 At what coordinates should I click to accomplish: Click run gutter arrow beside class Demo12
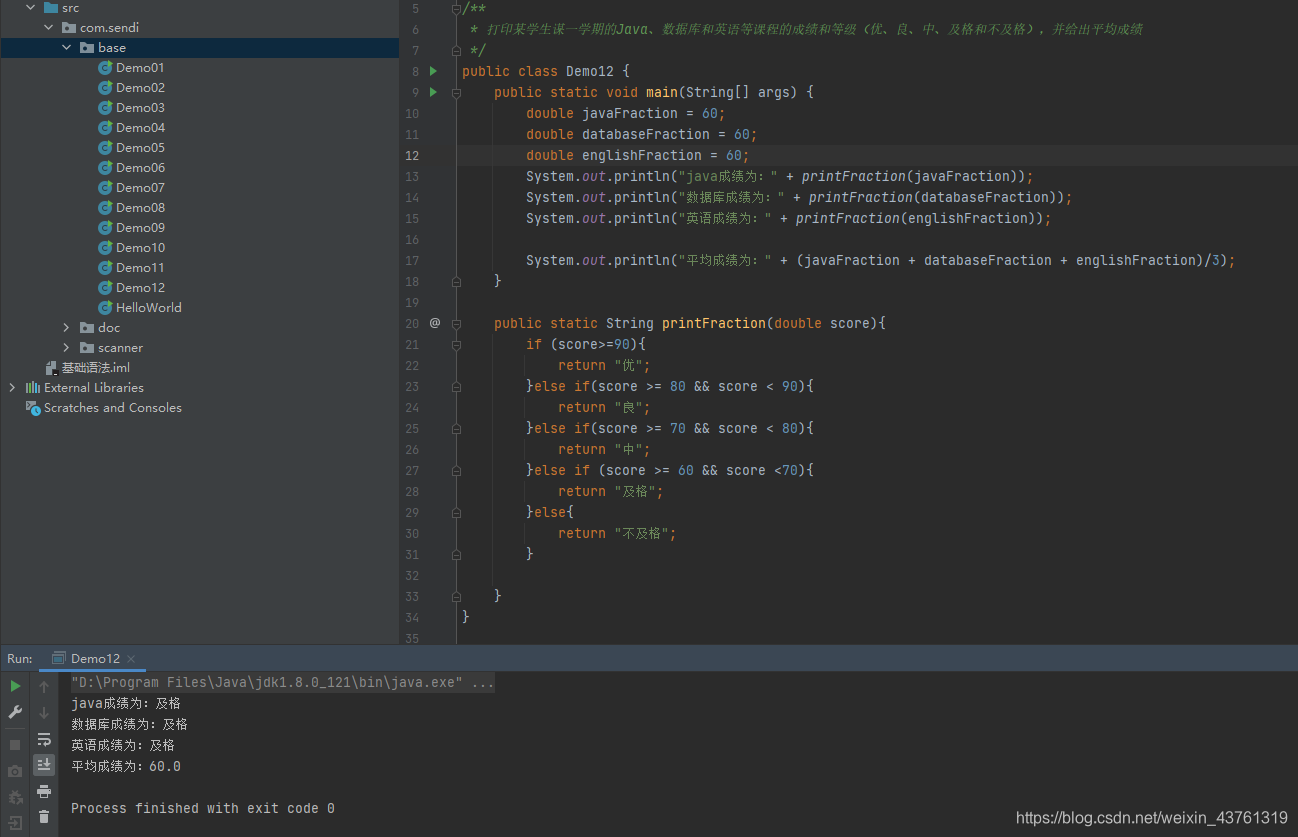coord(433,71)
